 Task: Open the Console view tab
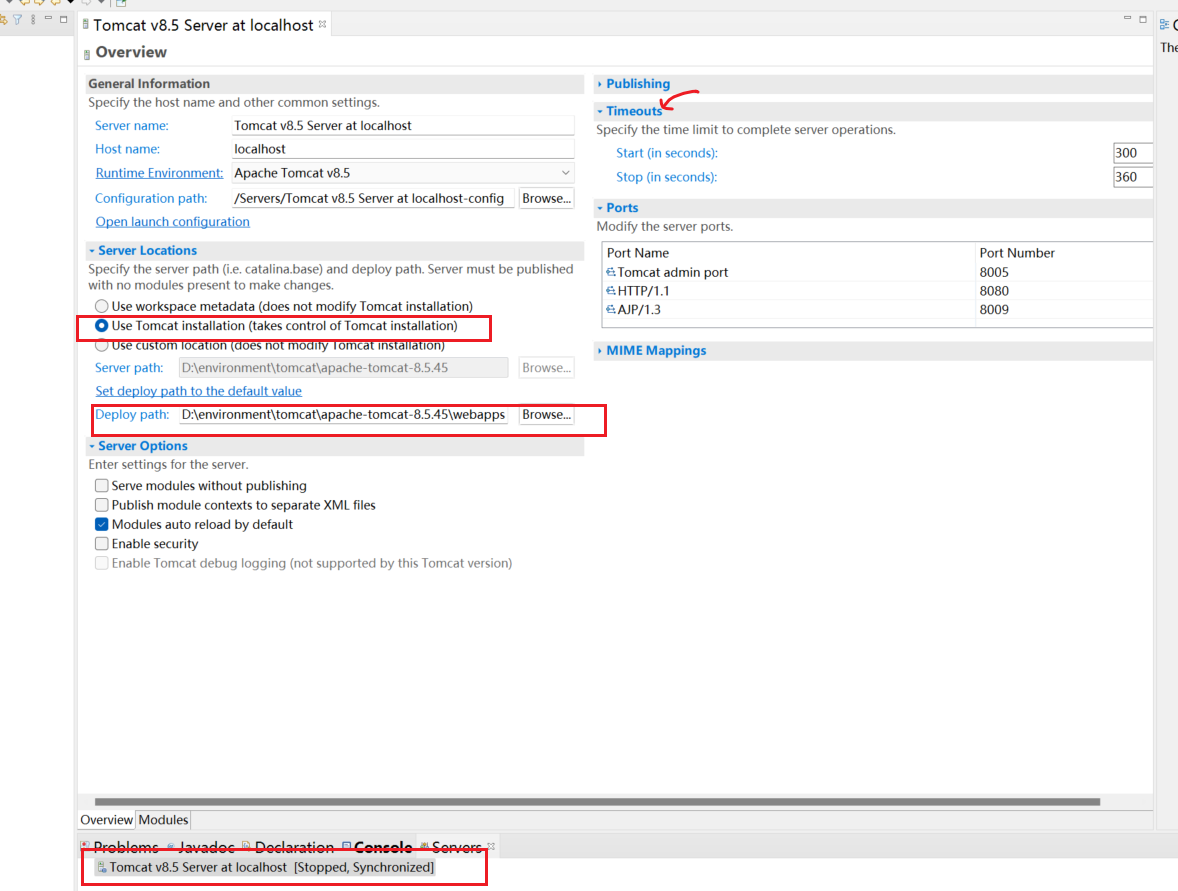tap(377, 847)
